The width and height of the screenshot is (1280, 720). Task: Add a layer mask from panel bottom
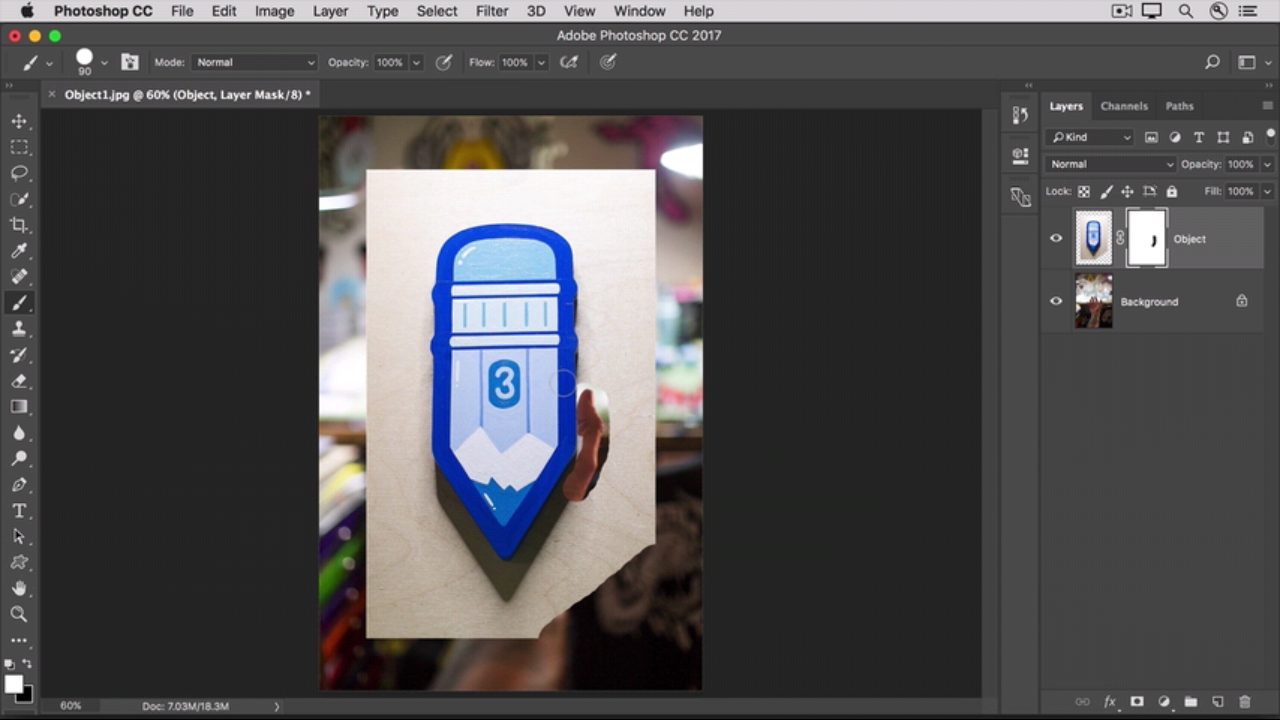pyautogui.click(x=1137, y=702)
